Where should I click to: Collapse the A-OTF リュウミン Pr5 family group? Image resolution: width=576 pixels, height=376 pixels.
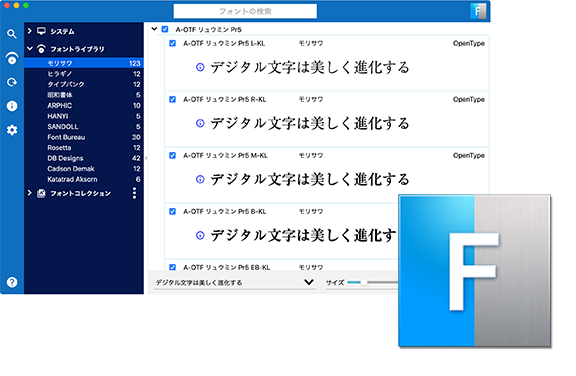pos(154,29)
